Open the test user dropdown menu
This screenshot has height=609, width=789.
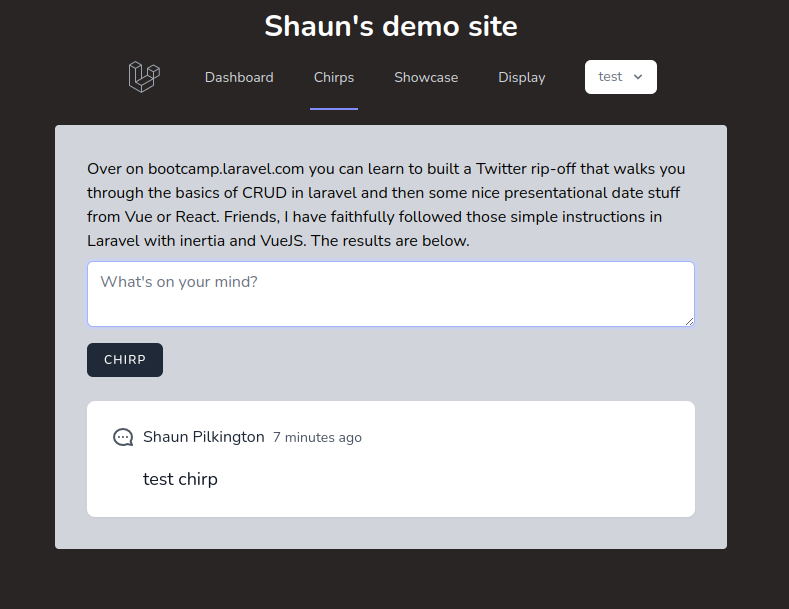pos(620,77)
